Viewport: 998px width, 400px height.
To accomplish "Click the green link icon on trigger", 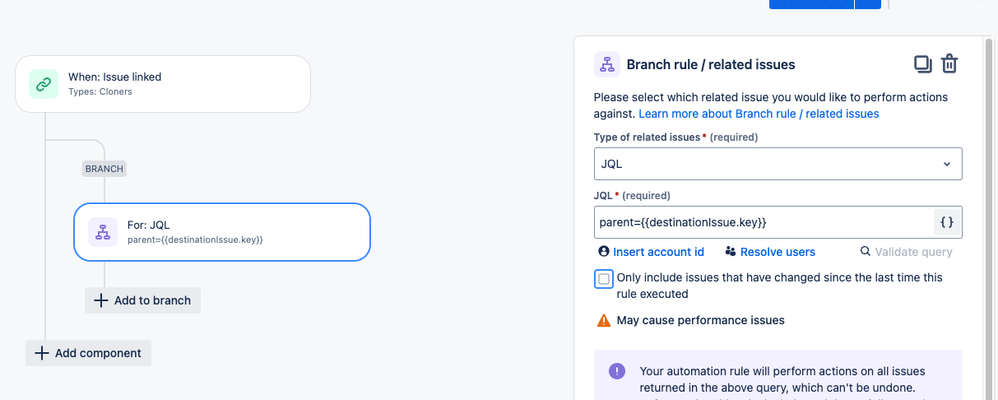I will 43,84.
